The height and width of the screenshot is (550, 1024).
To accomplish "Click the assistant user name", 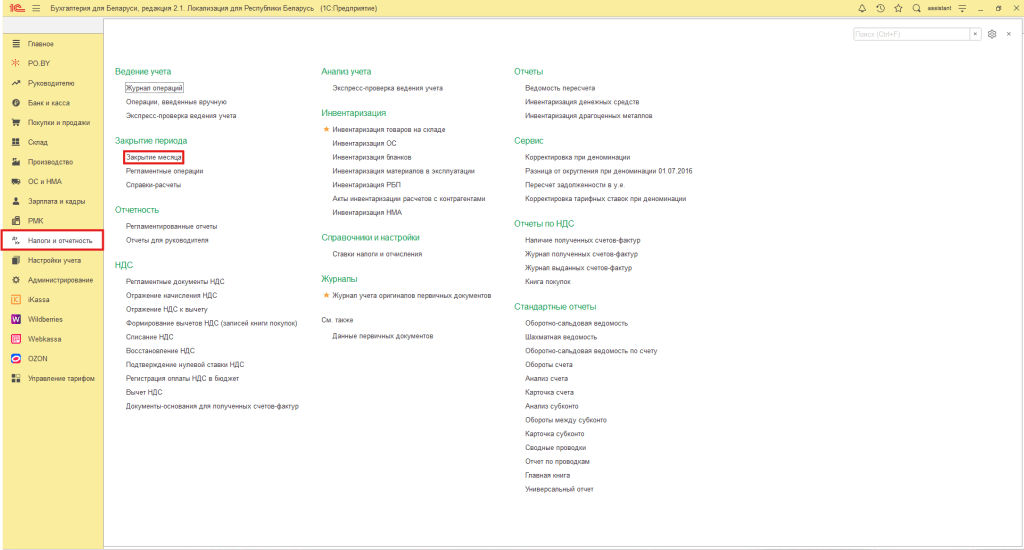I will 939,8.
